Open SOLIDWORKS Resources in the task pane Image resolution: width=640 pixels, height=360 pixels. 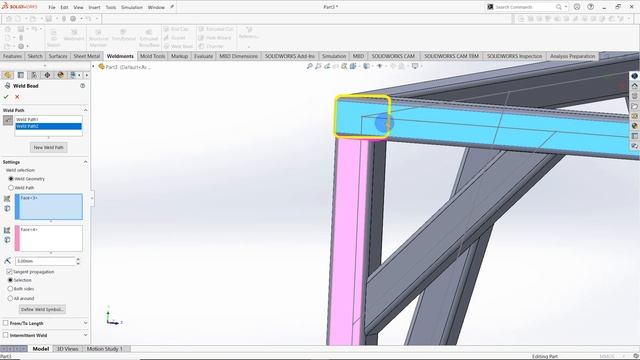(x=635, y=86)
